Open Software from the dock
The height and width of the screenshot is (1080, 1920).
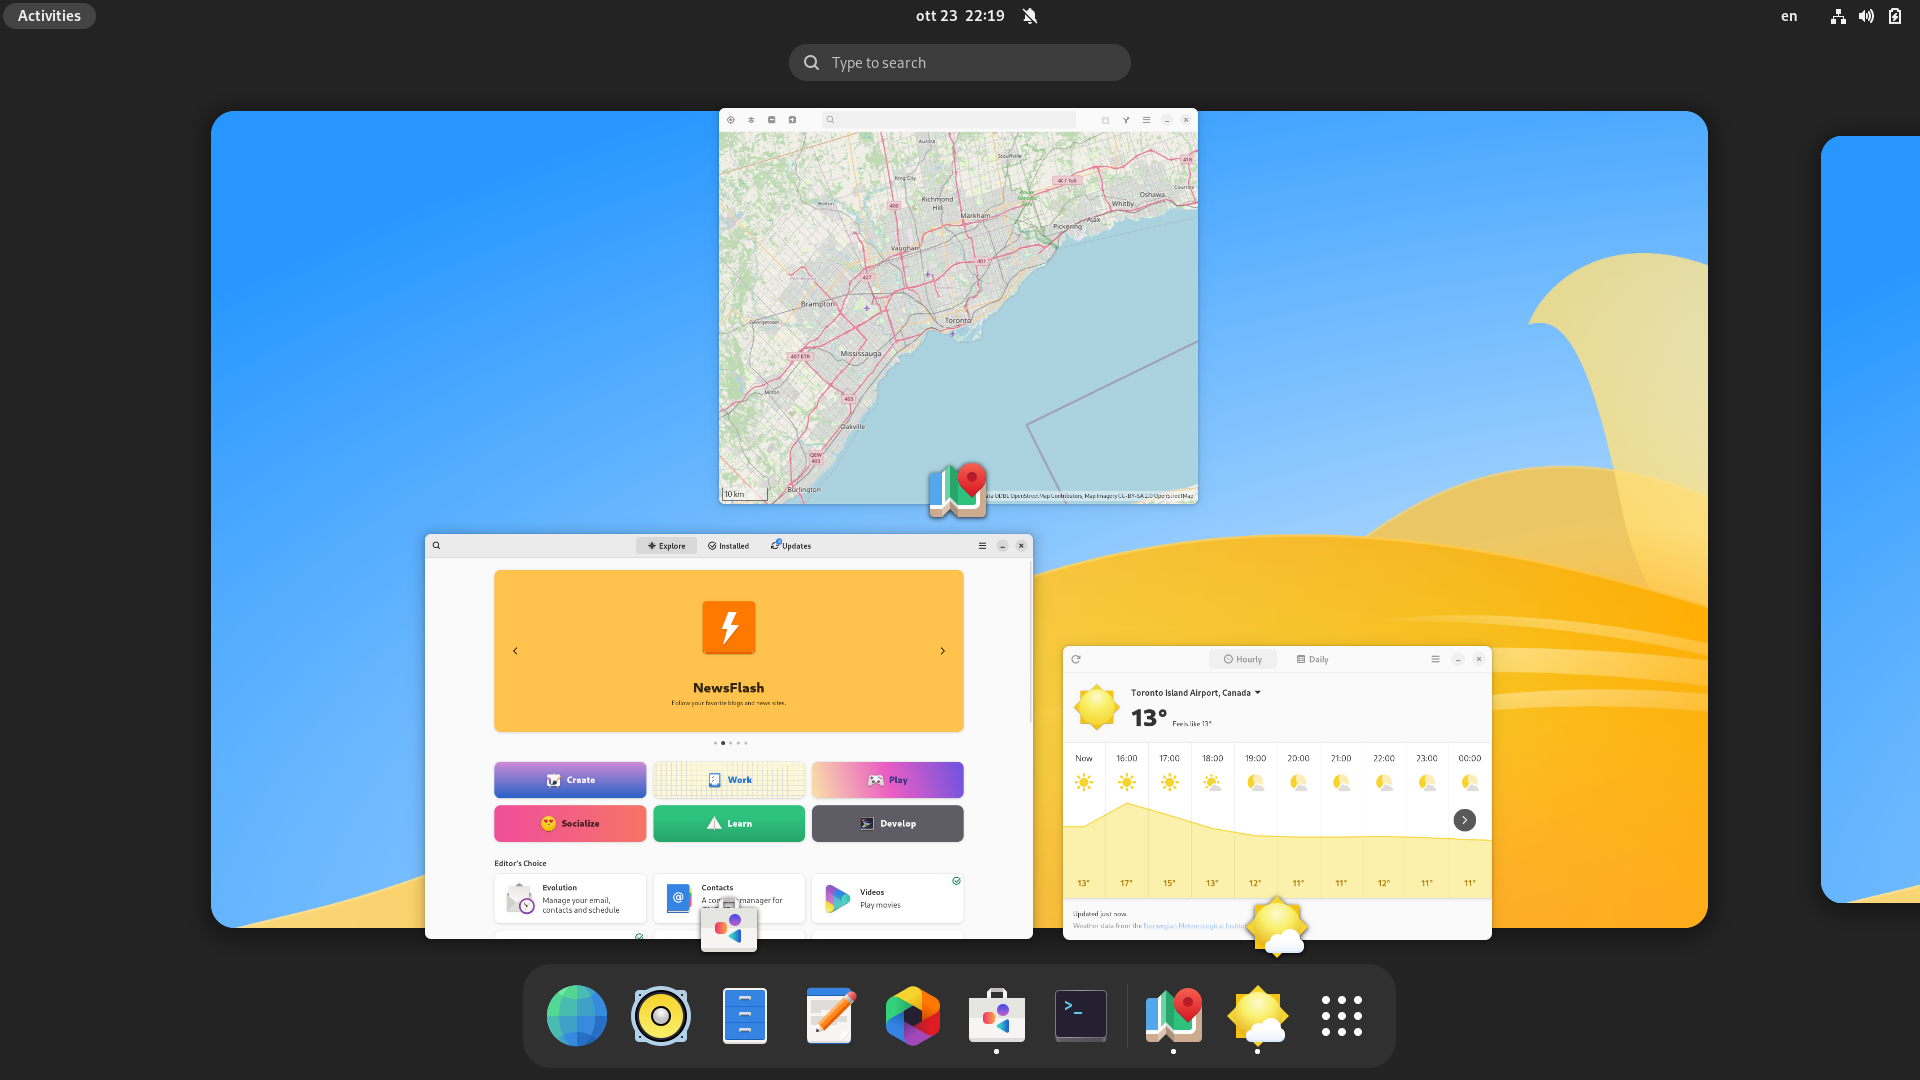997,1016
